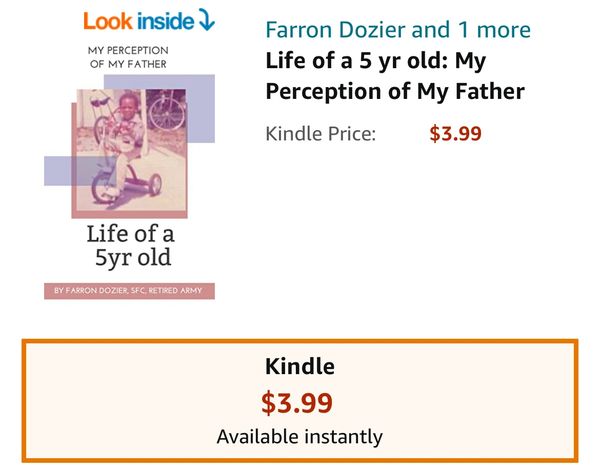Click the "Kindle Price:" label
Image resolution: width=600 pixels, height=471 pixels.
320,133
